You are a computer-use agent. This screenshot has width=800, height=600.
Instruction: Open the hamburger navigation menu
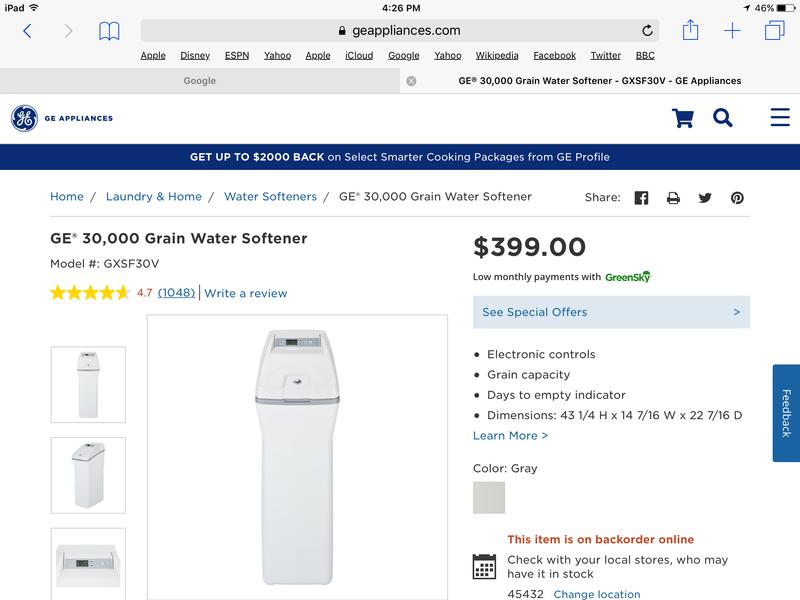click(x=780, y=118)
